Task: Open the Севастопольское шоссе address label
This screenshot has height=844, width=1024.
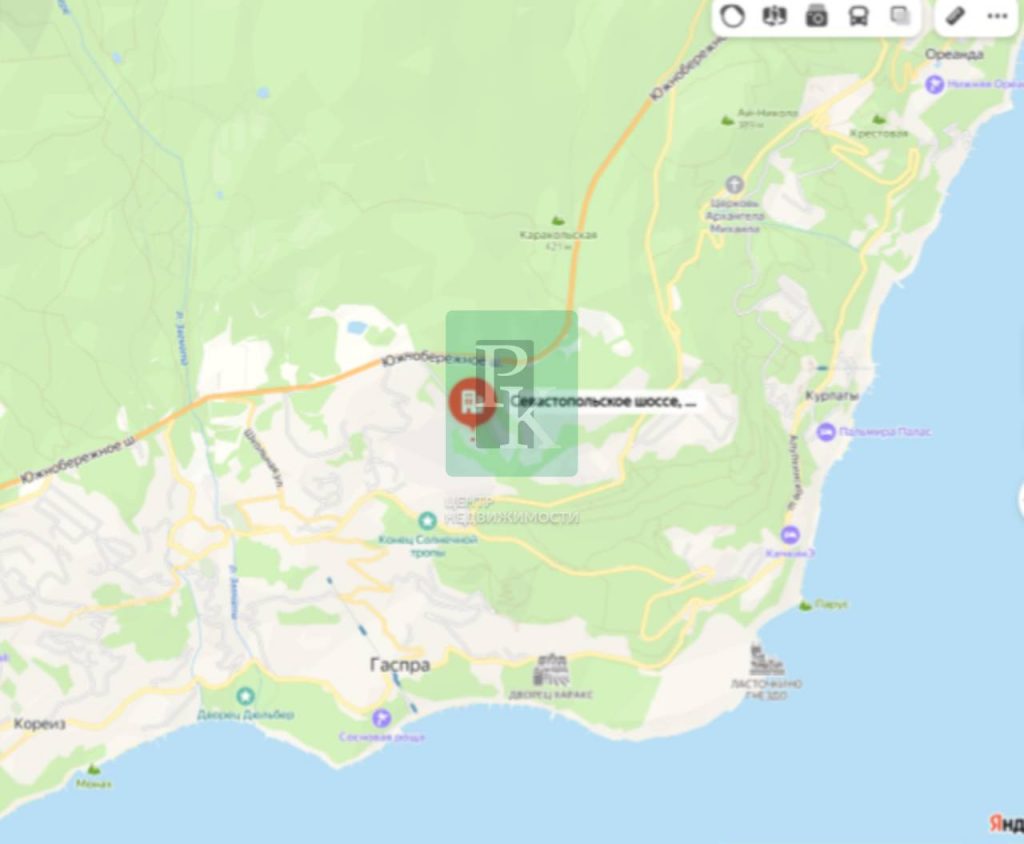Action: [604, 401]
